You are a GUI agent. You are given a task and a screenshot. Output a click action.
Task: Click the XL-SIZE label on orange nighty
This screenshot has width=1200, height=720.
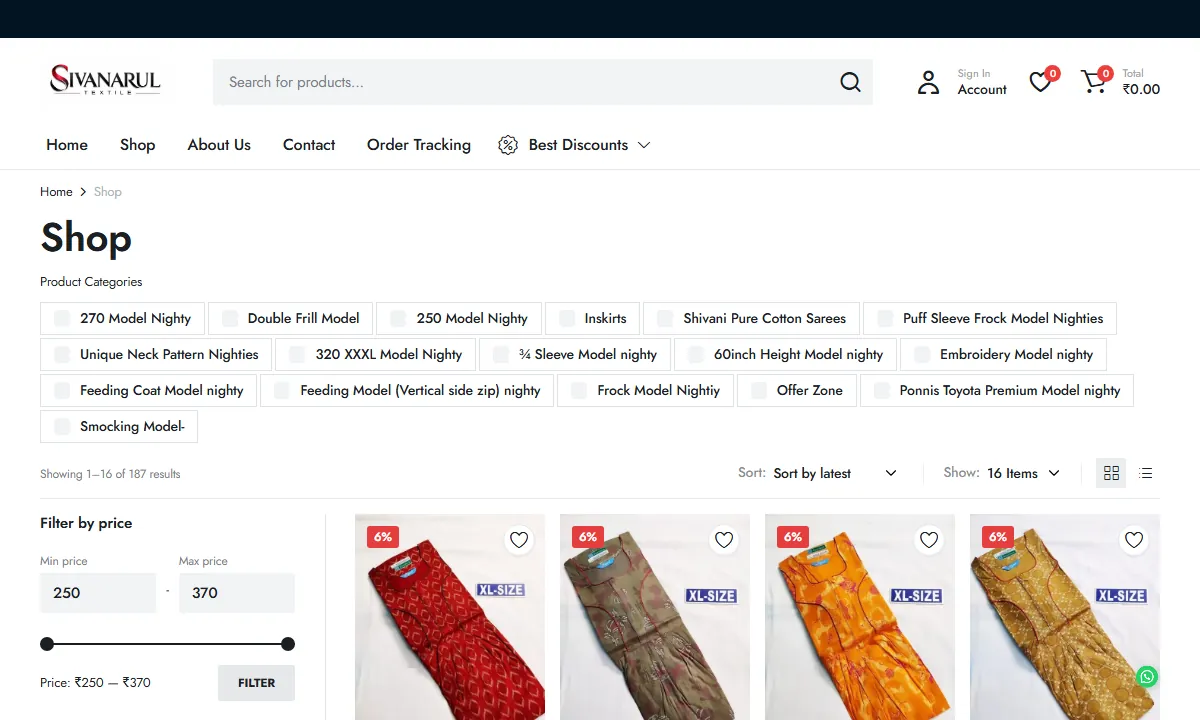click(916, 596)
